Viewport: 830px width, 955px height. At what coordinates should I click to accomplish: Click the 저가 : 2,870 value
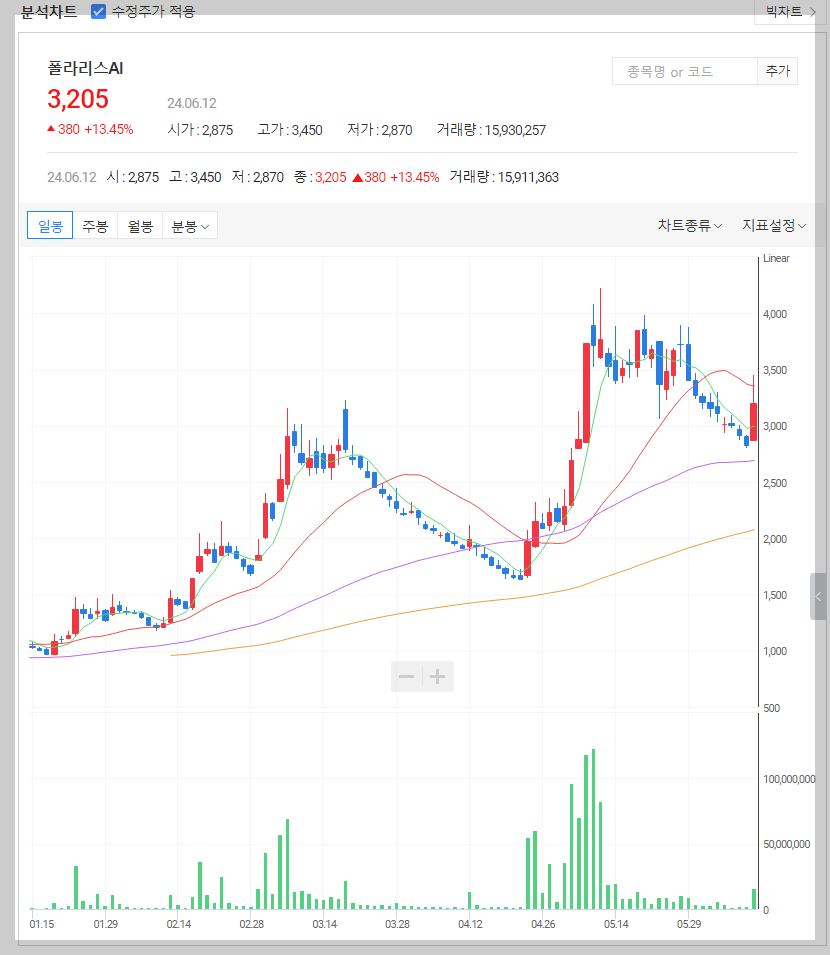point(379,130)
